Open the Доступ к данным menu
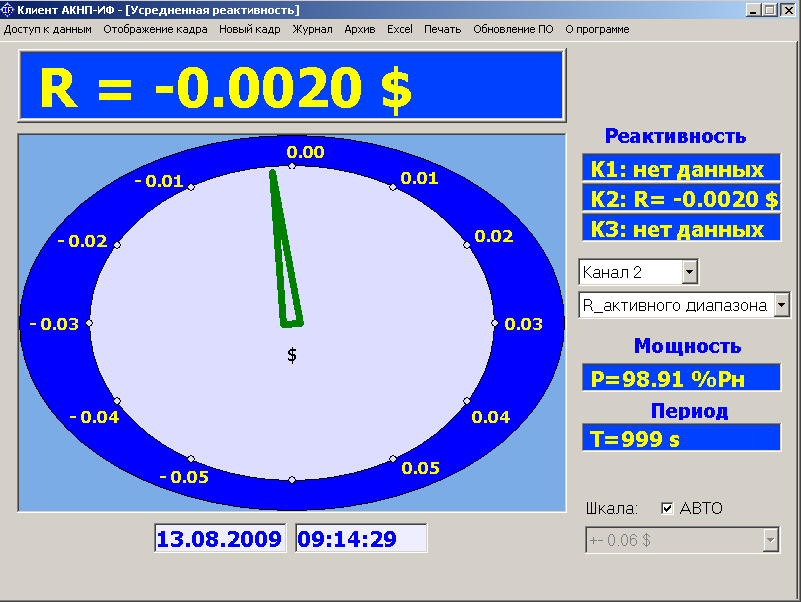801x602 pixels. pyautogui.click(x=48, y=29)
